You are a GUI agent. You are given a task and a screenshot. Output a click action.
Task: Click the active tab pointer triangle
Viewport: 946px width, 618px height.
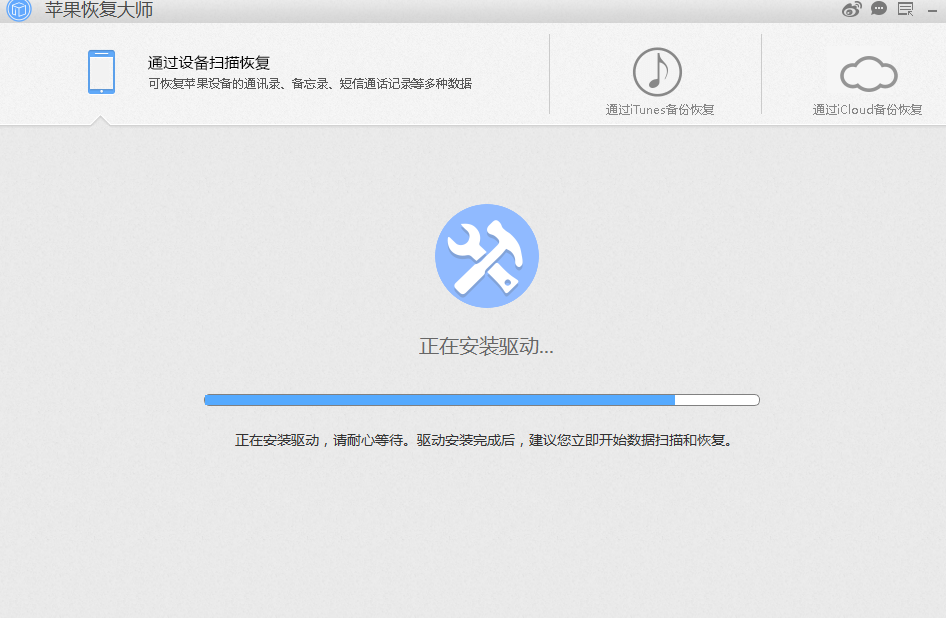pos(100,120)
